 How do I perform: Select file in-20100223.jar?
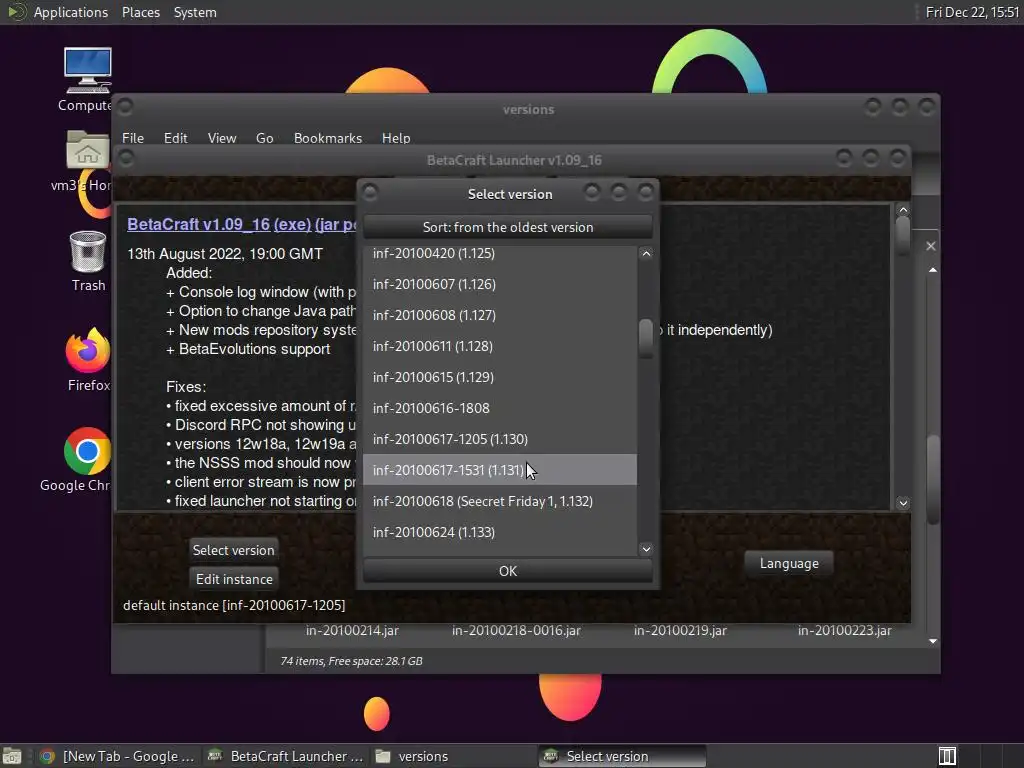click(844, 631)
